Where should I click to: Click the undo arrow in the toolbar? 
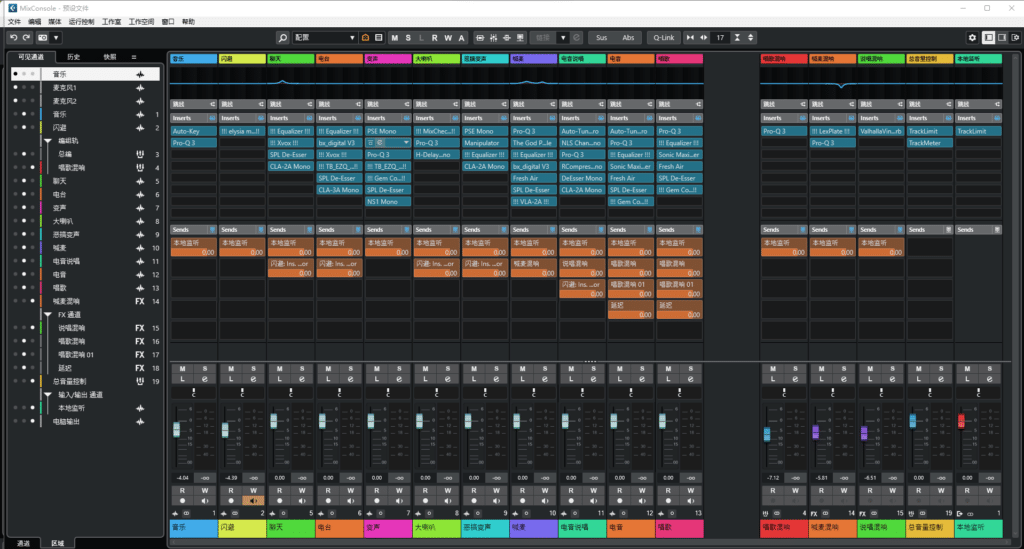(x=12, y=37)
